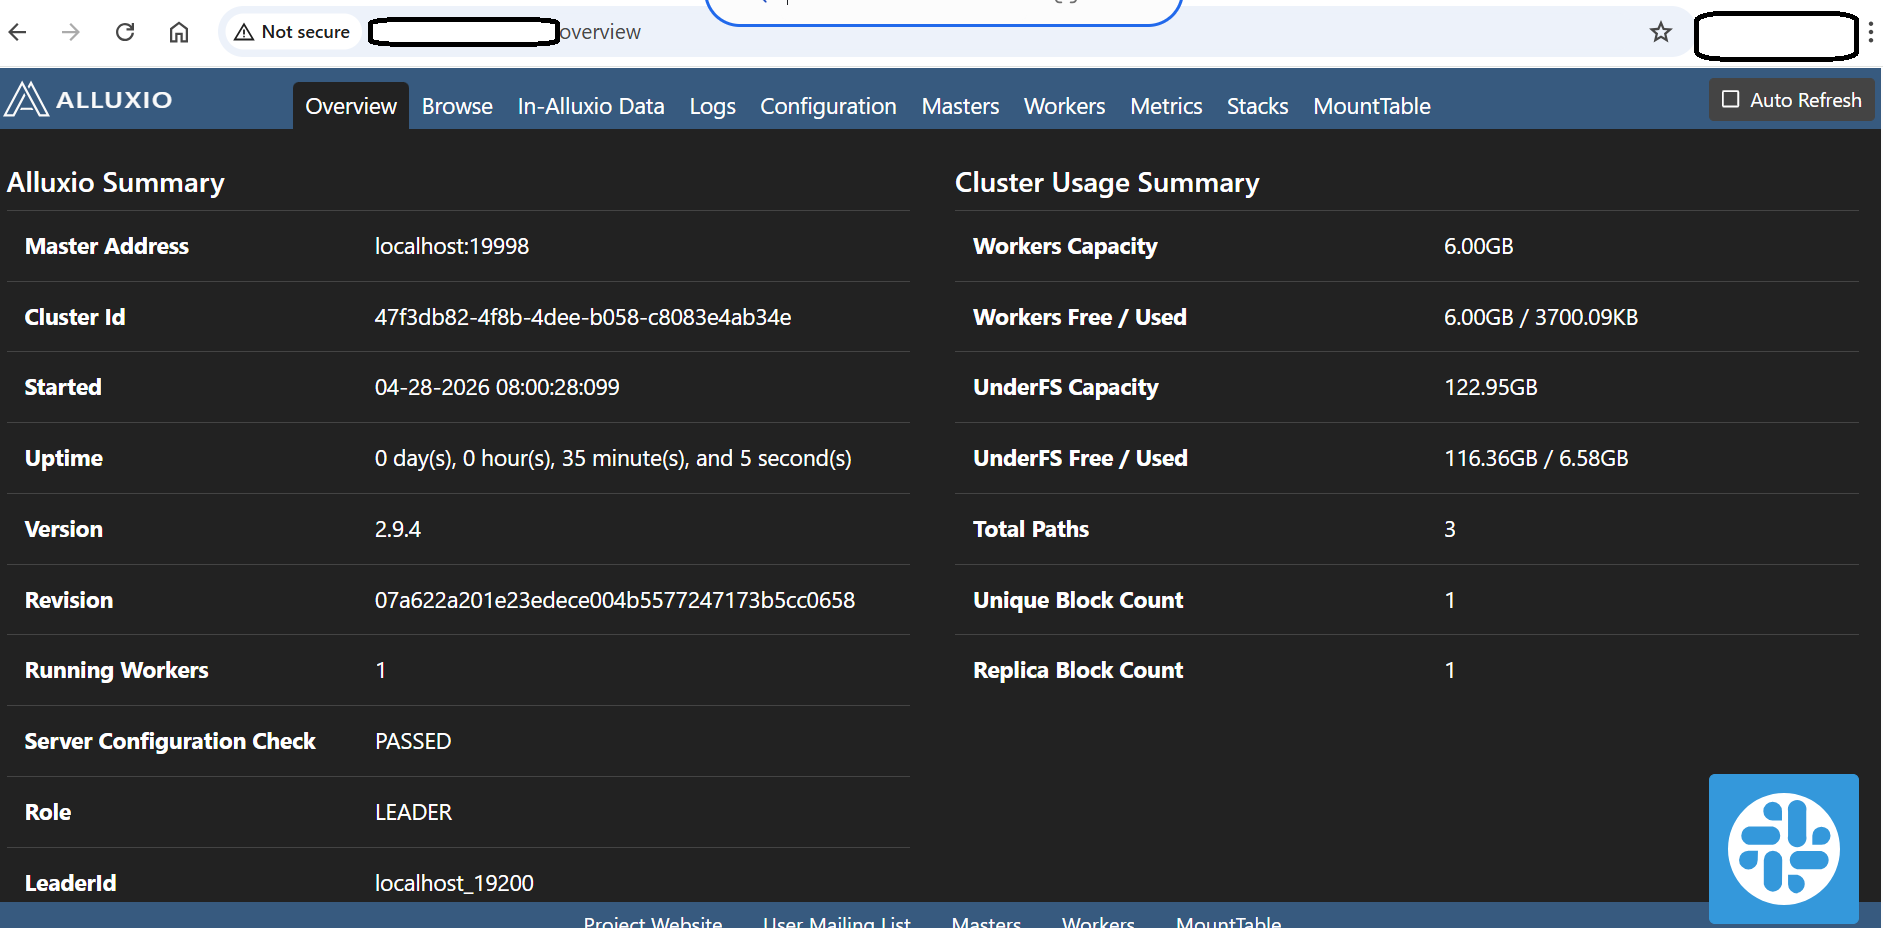Open the Slack chat widget icon

tap(1783, 848)
